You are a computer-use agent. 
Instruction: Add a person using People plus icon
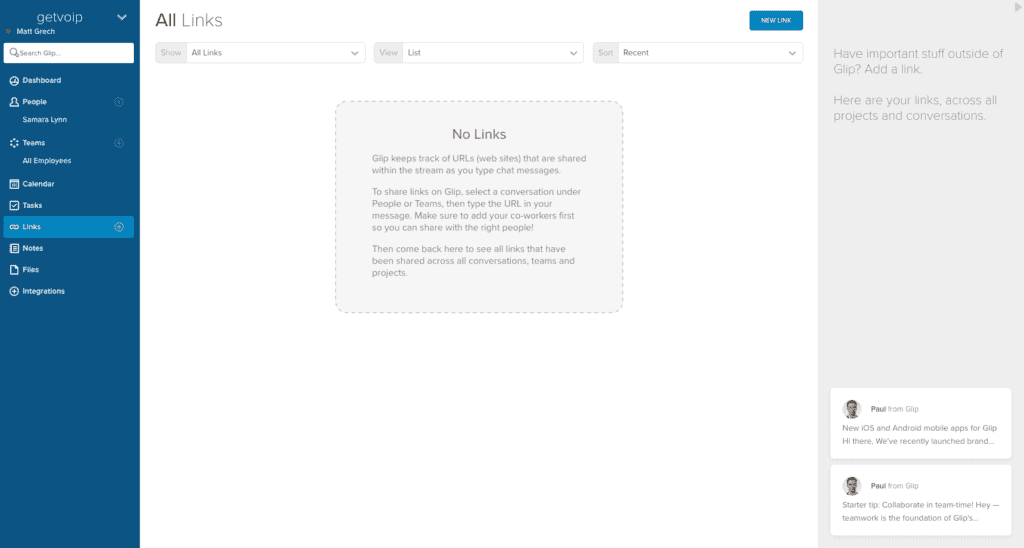pos(119,102)
